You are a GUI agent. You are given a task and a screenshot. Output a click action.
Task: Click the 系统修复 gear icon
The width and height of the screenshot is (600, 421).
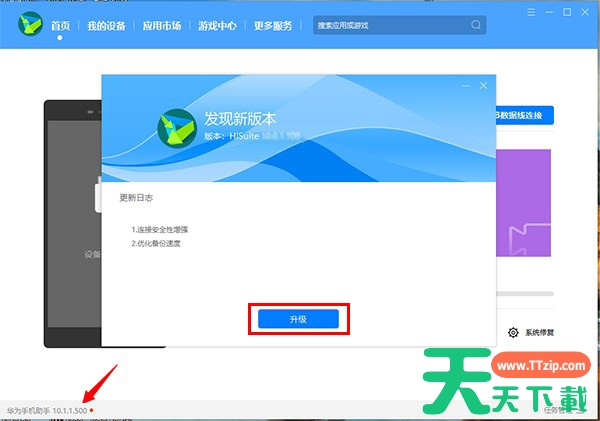(x=513, y=333)
